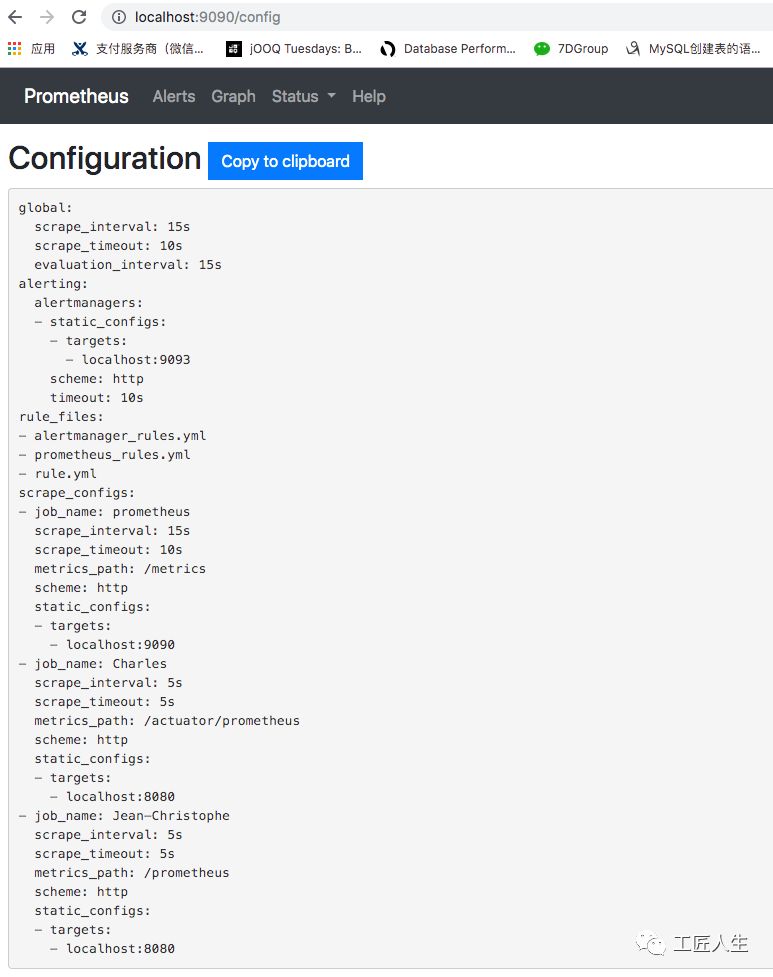Open the Apps grid bookmark icon
Viewport: 773px width, 977px height.
tap(15, 48)
